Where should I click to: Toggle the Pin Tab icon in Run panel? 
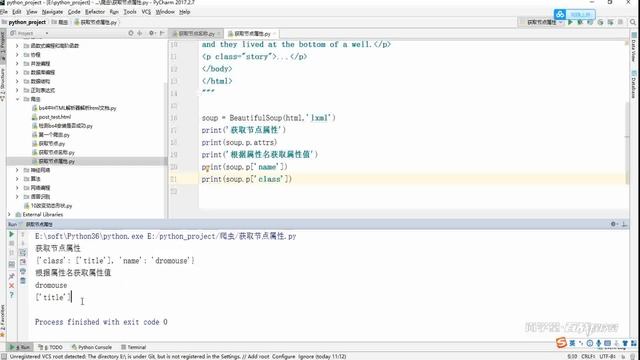[x=11, y=276]
